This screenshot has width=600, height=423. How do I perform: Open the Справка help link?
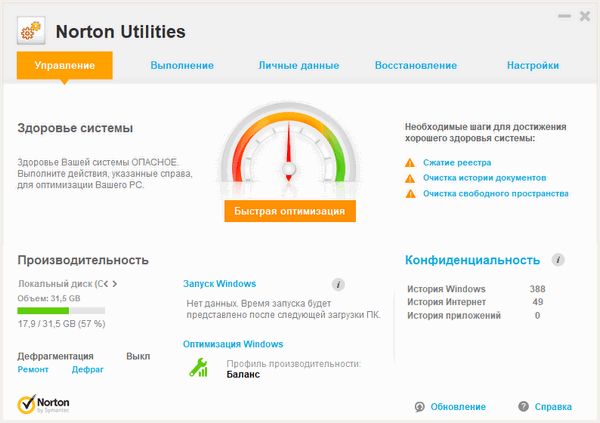click(x=553, y=407)
